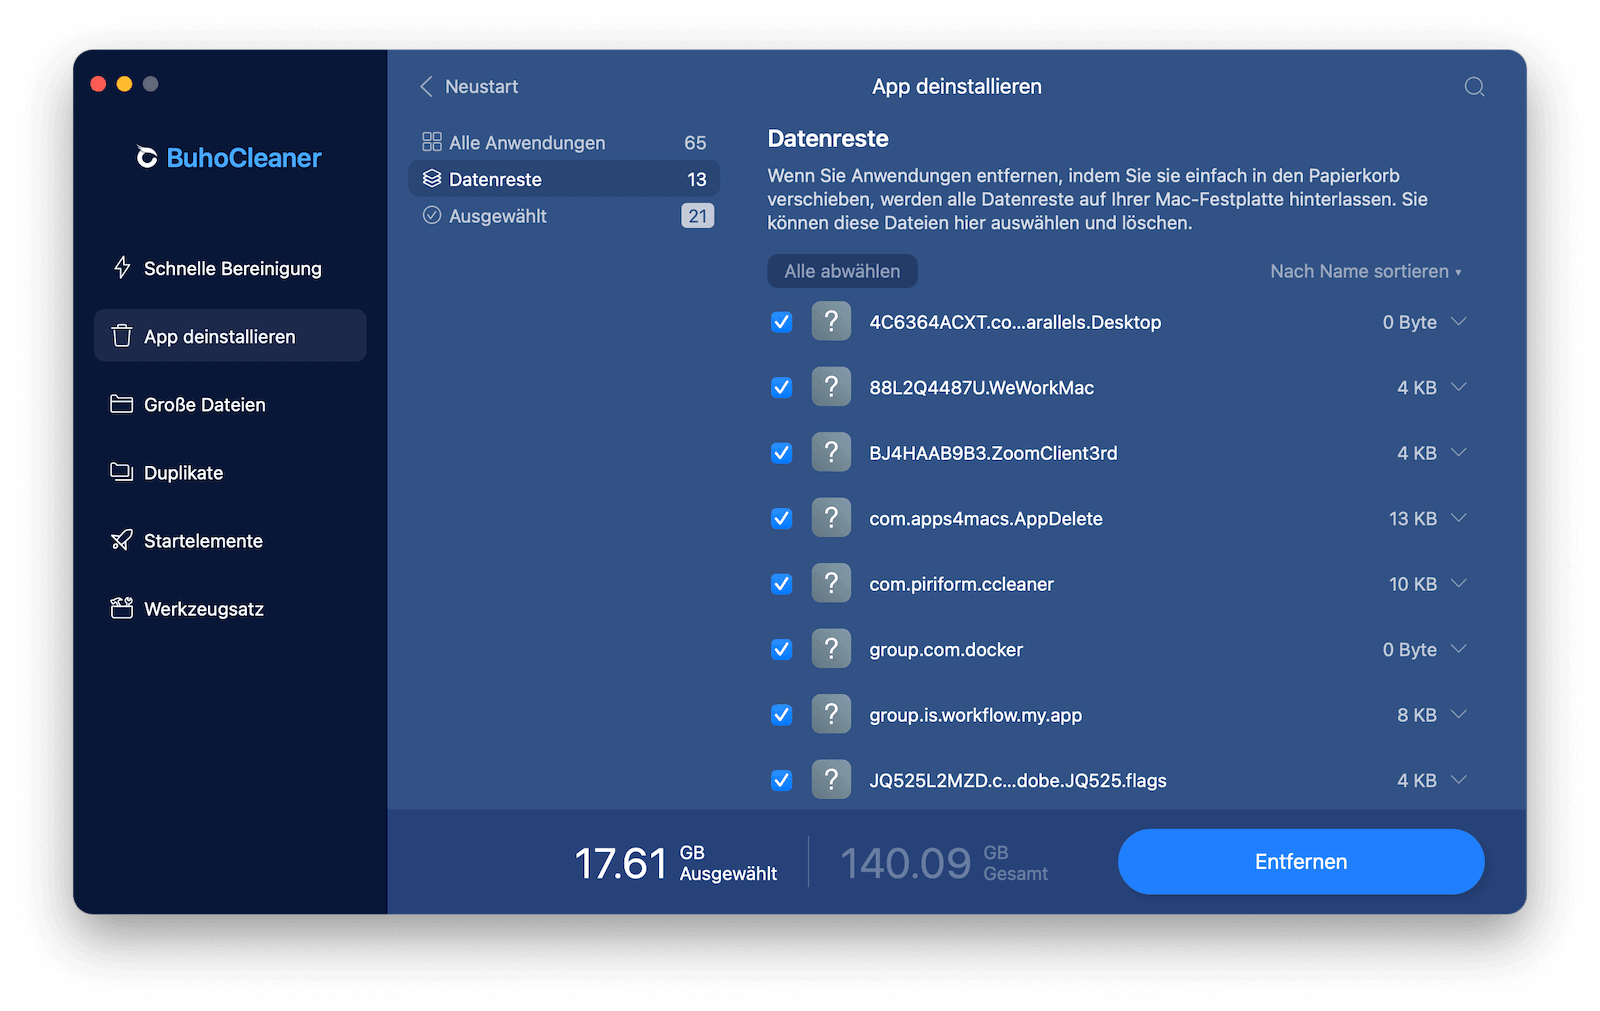Click the question mark icon for 4C6364ACXT Parallels

[831, 322]
